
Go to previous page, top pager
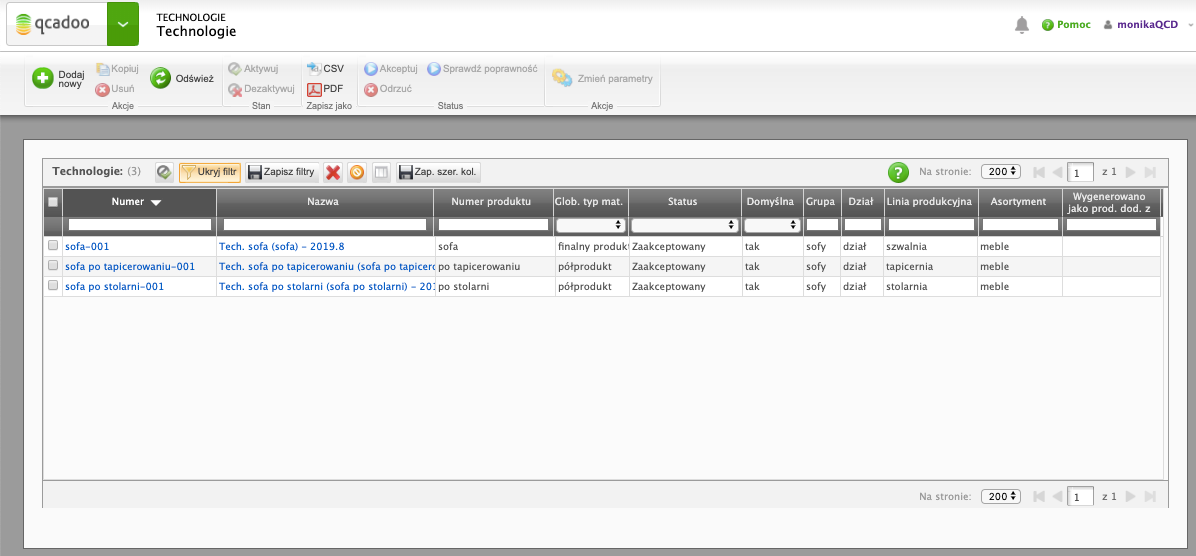point(1057,172)
